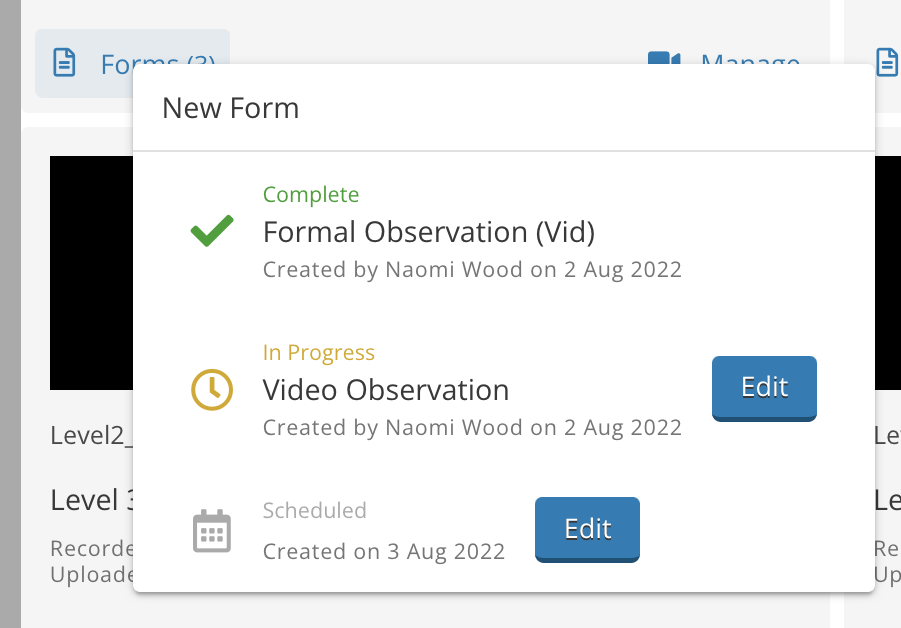This screenshot has width=901, height=628.
Task: Click the In Progress status label
Action: (x=319, y=353)
